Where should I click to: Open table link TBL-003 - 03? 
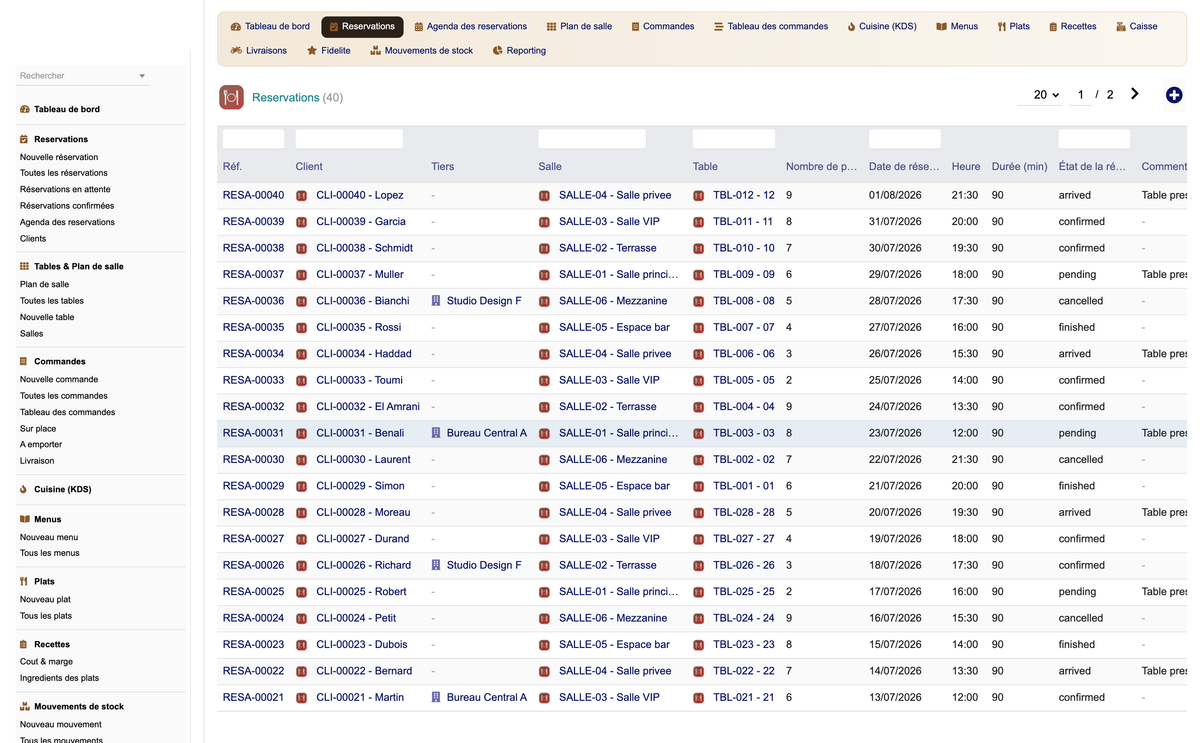click(x=744, y=433)
